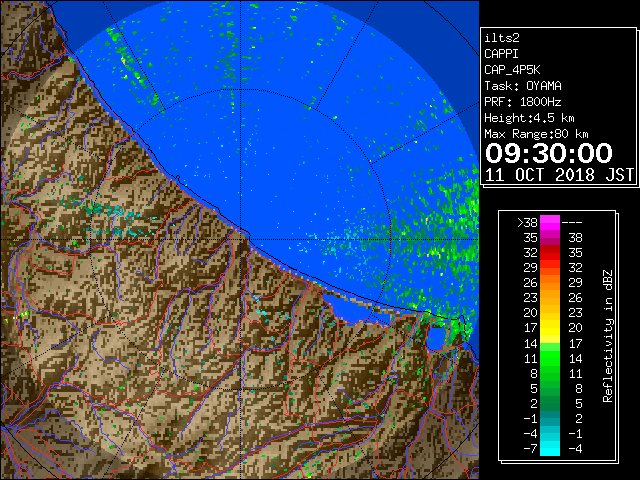Click the -7 legend label
The height and width of the screenshot is (480, 640).
[530, 449]
